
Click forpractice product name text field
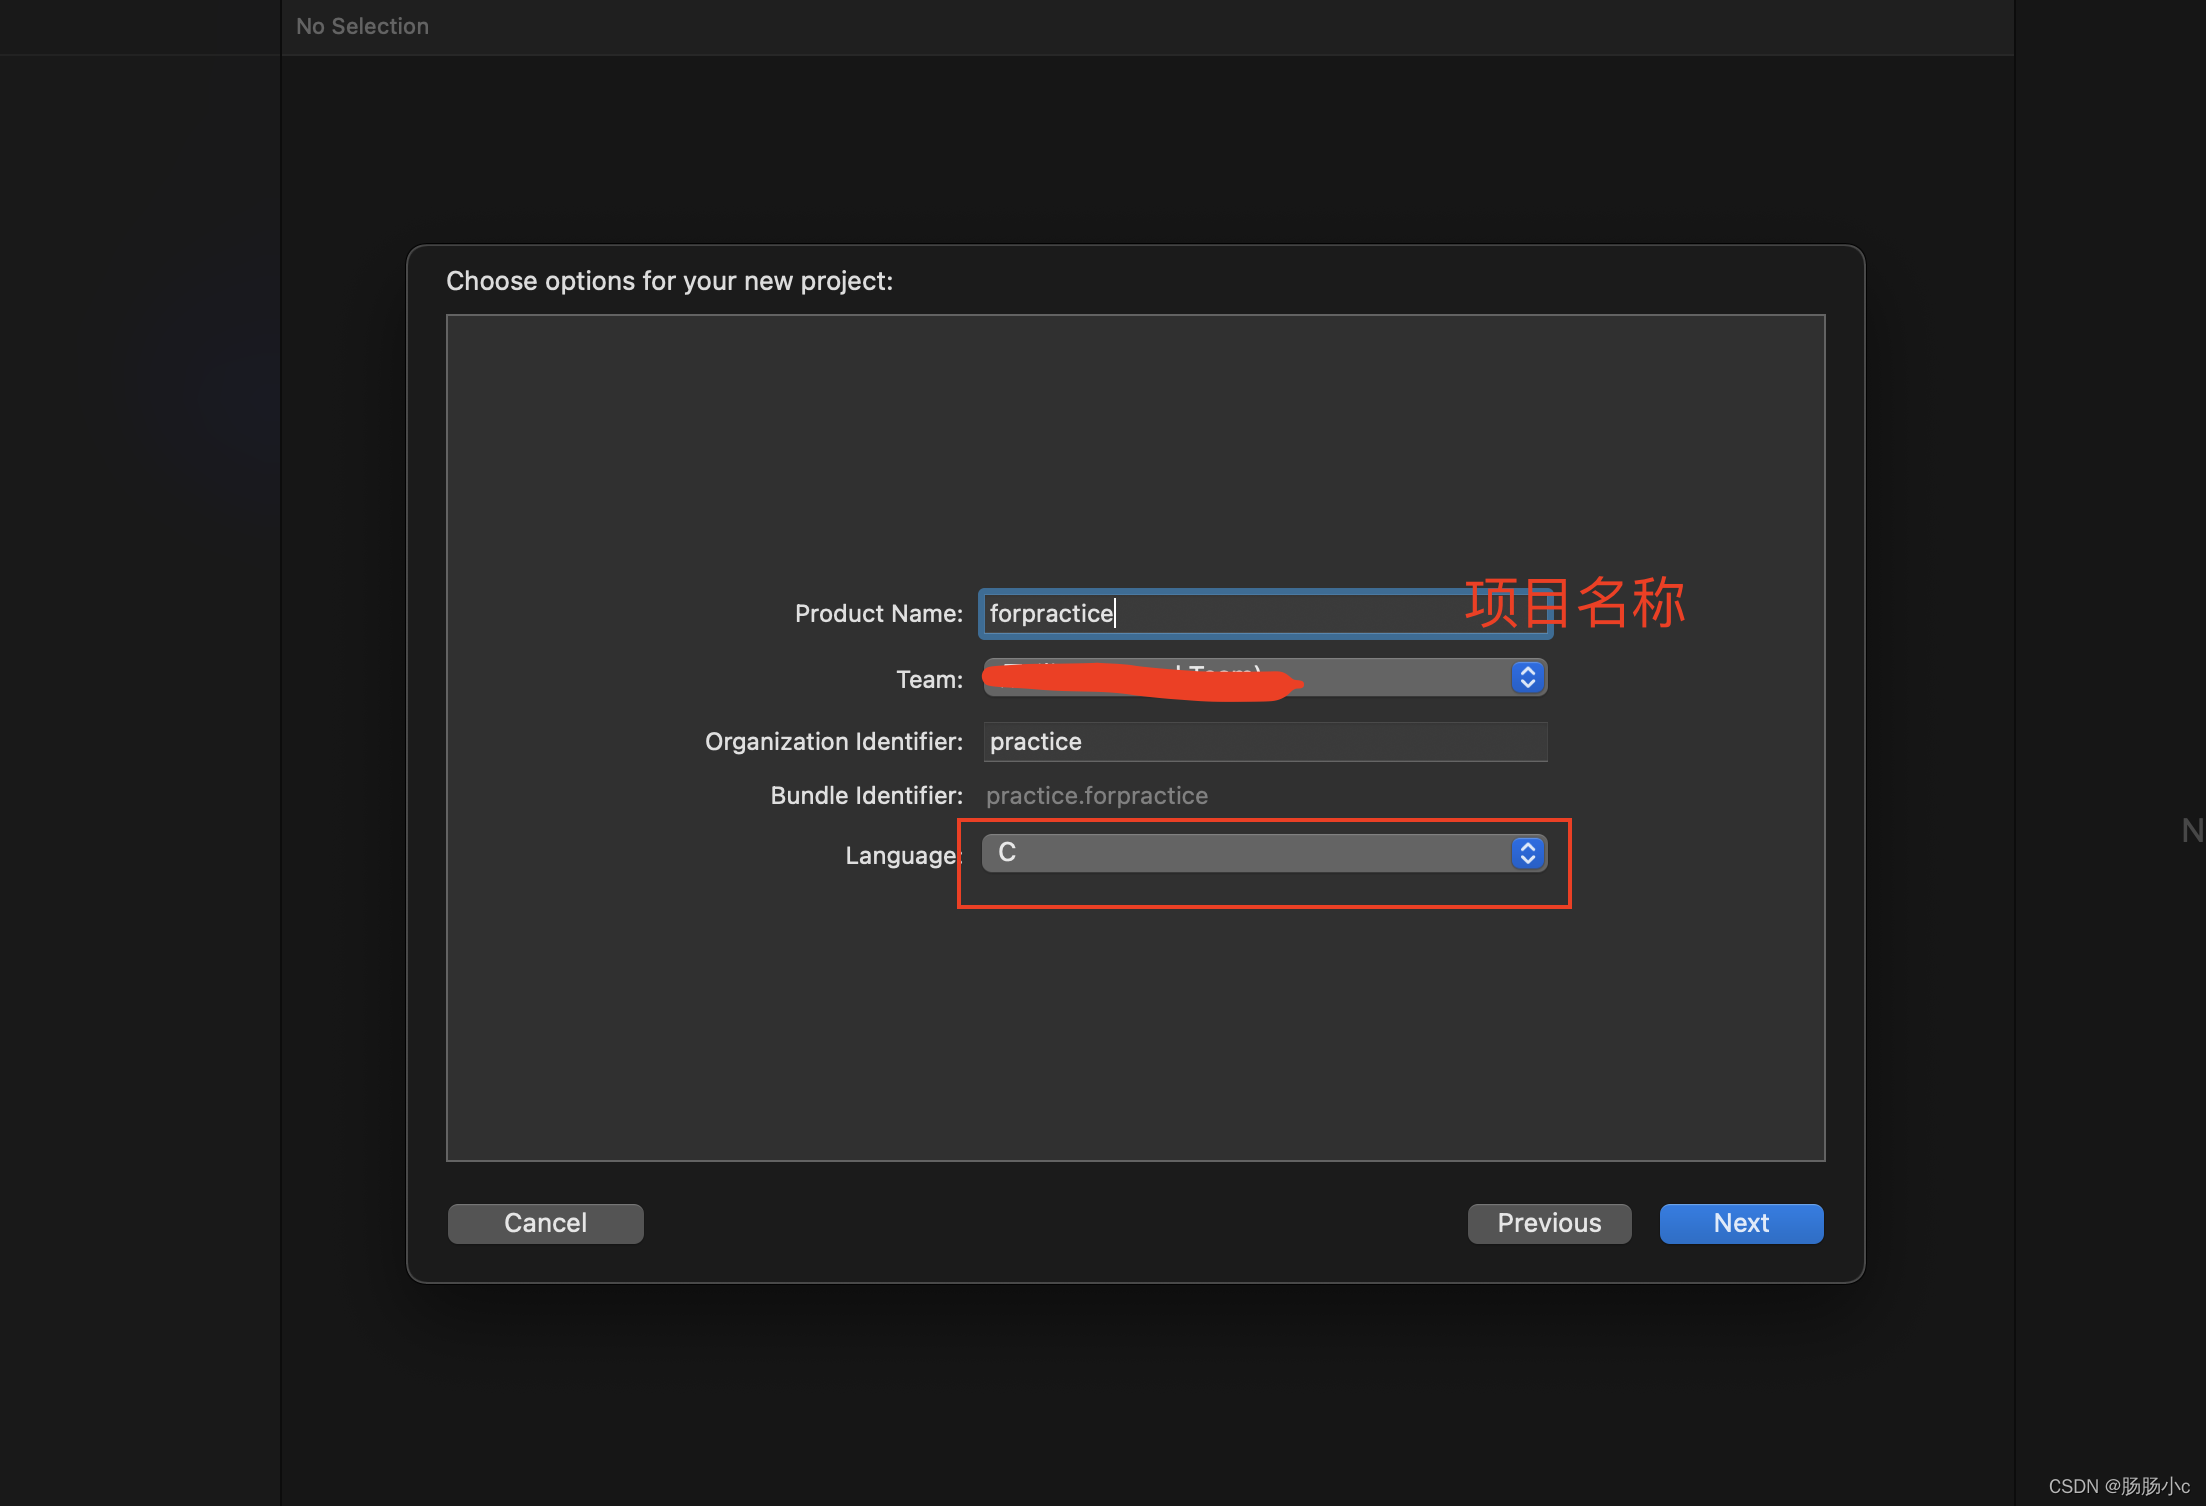pos(1257,612)
